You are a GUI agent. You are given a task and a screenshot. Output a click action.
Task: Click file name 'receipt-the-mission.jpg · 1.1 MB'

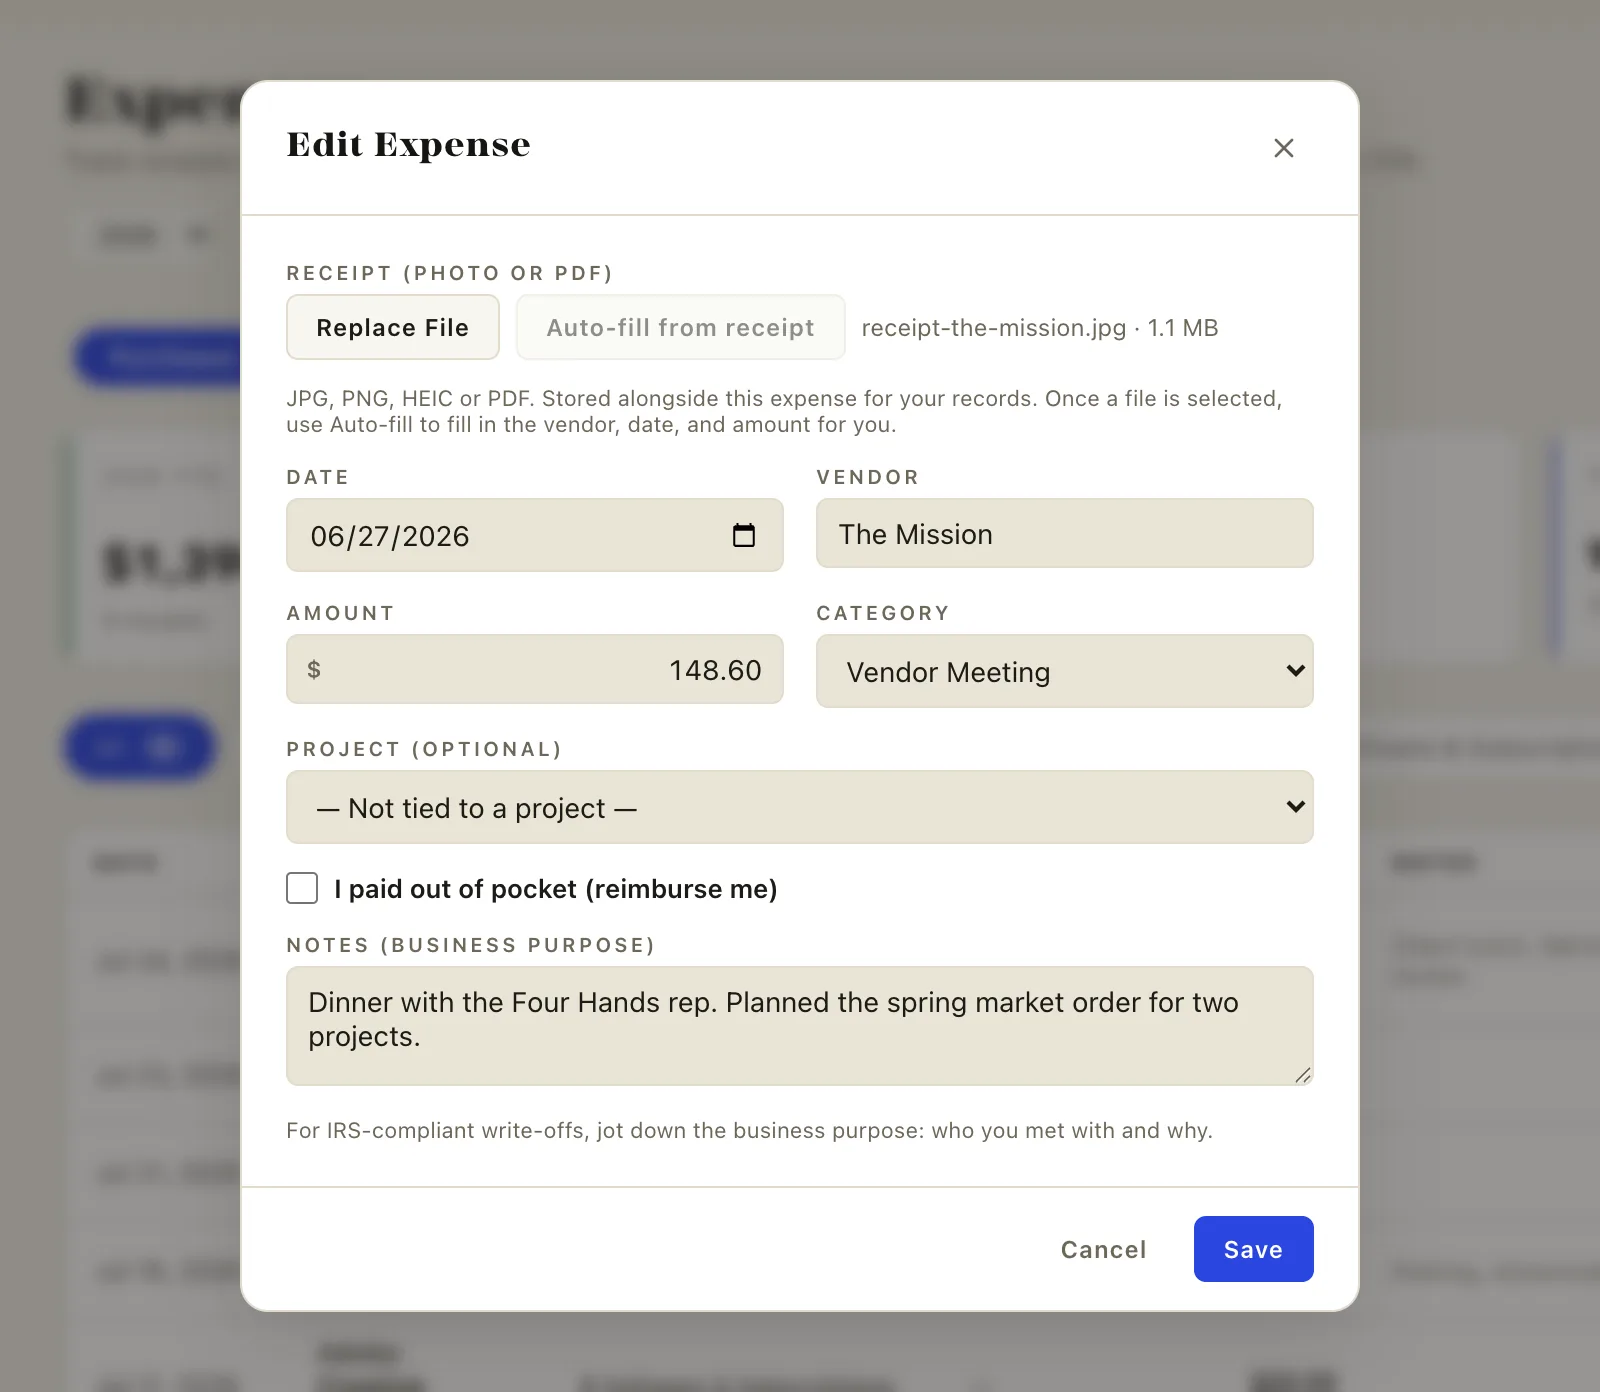click(1040, 328)
